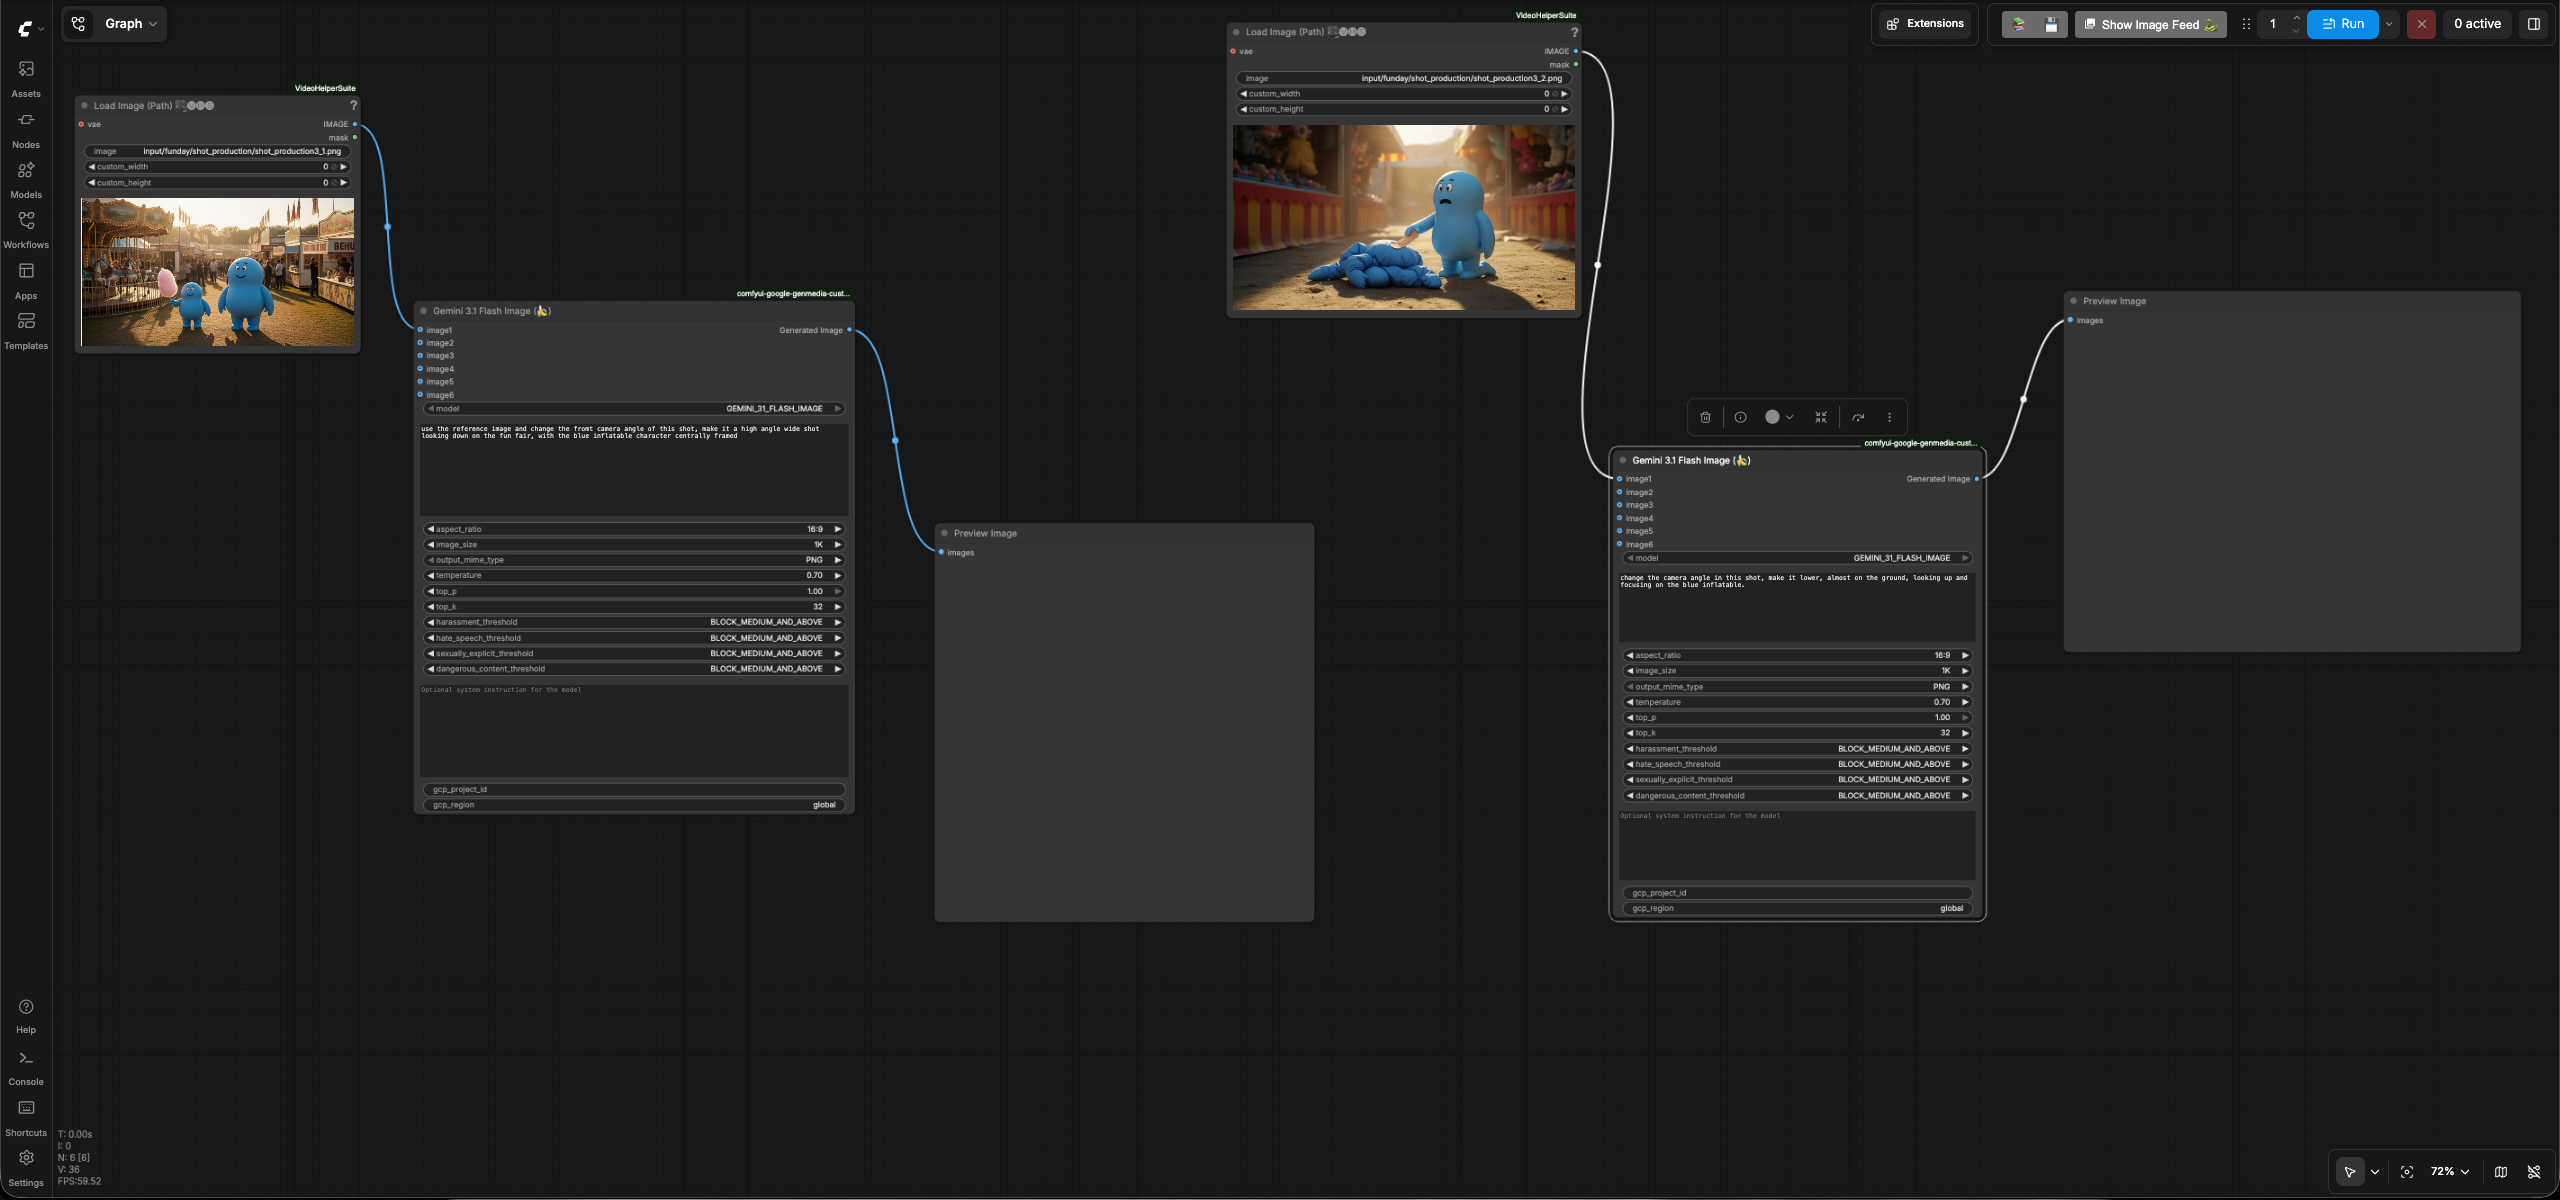Screen dimensions: 2560x1200
Task: Toggle the minimap
Action: 2501,1171
